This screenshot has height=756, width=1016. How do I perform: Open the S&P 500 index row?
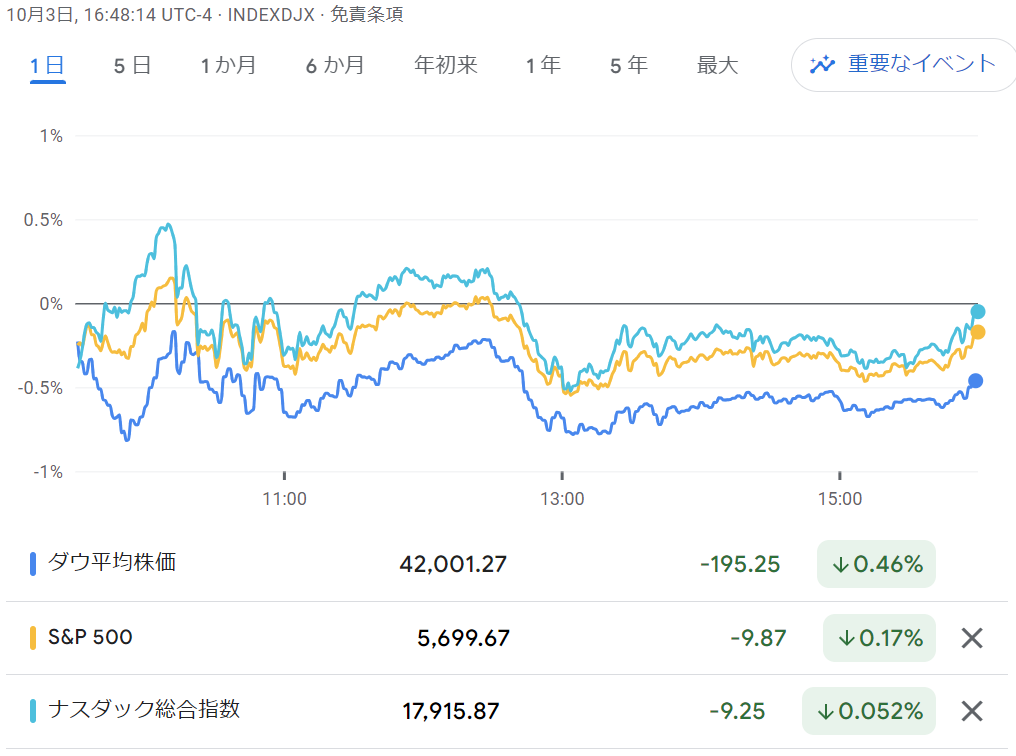coord(507,638)
